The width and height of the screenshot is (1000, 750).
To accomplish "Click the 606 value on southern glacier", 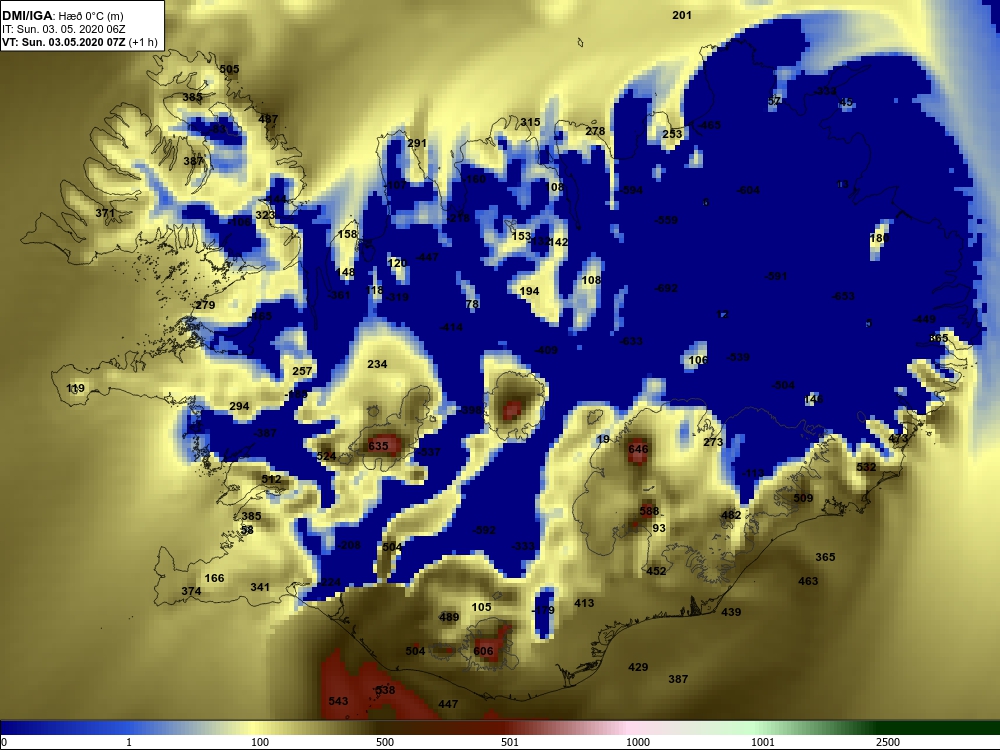I will coord(483,651).
